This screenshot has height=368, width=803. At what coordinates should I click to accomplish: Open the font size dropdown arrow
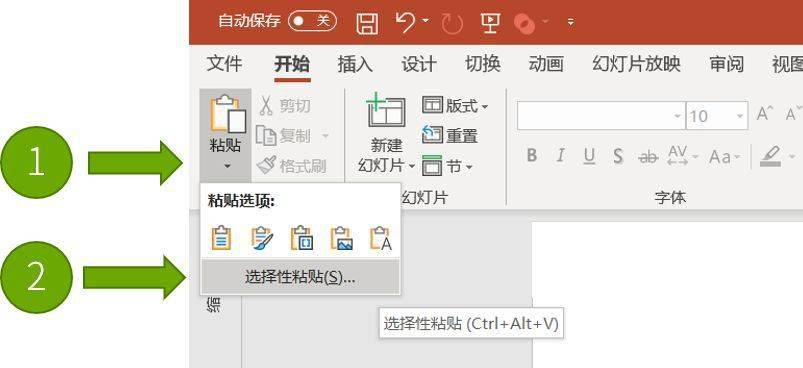point(740,116)
